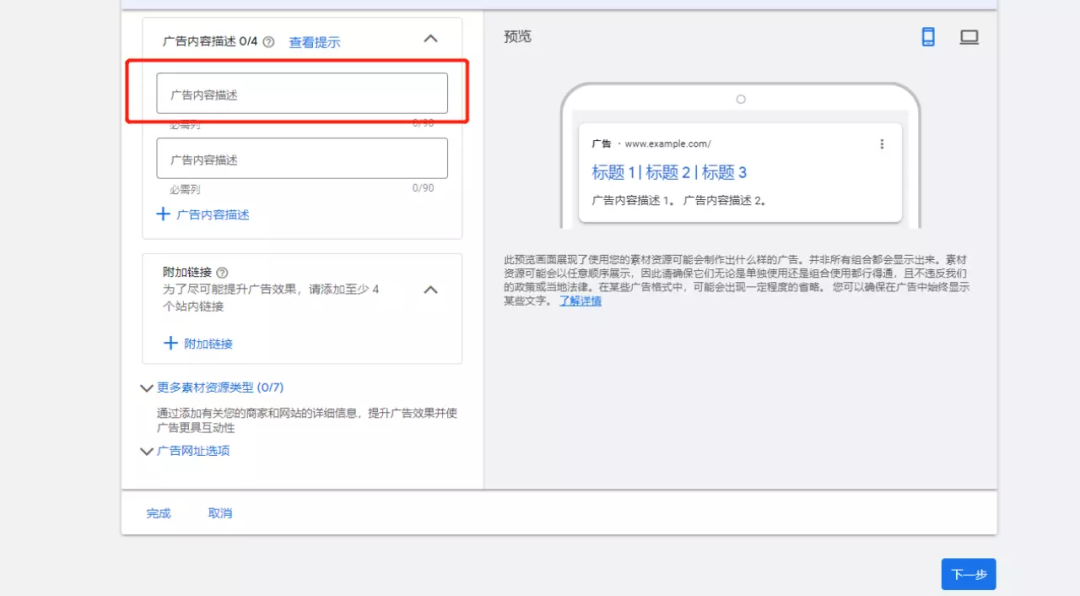This screenshot has width=1080, height=596.
Task: Collapse the 附加链接 section chevron
Action: click(x=430, y=289)
